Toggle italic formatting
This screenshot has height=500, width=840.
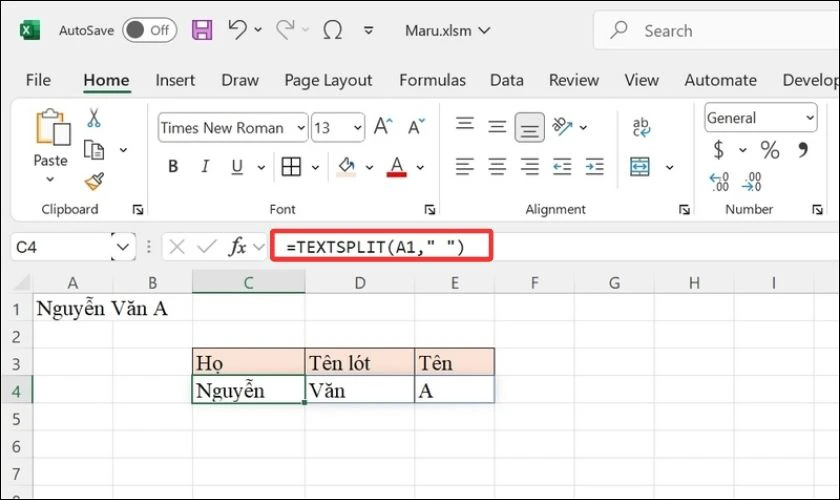[x=205, y=167]
